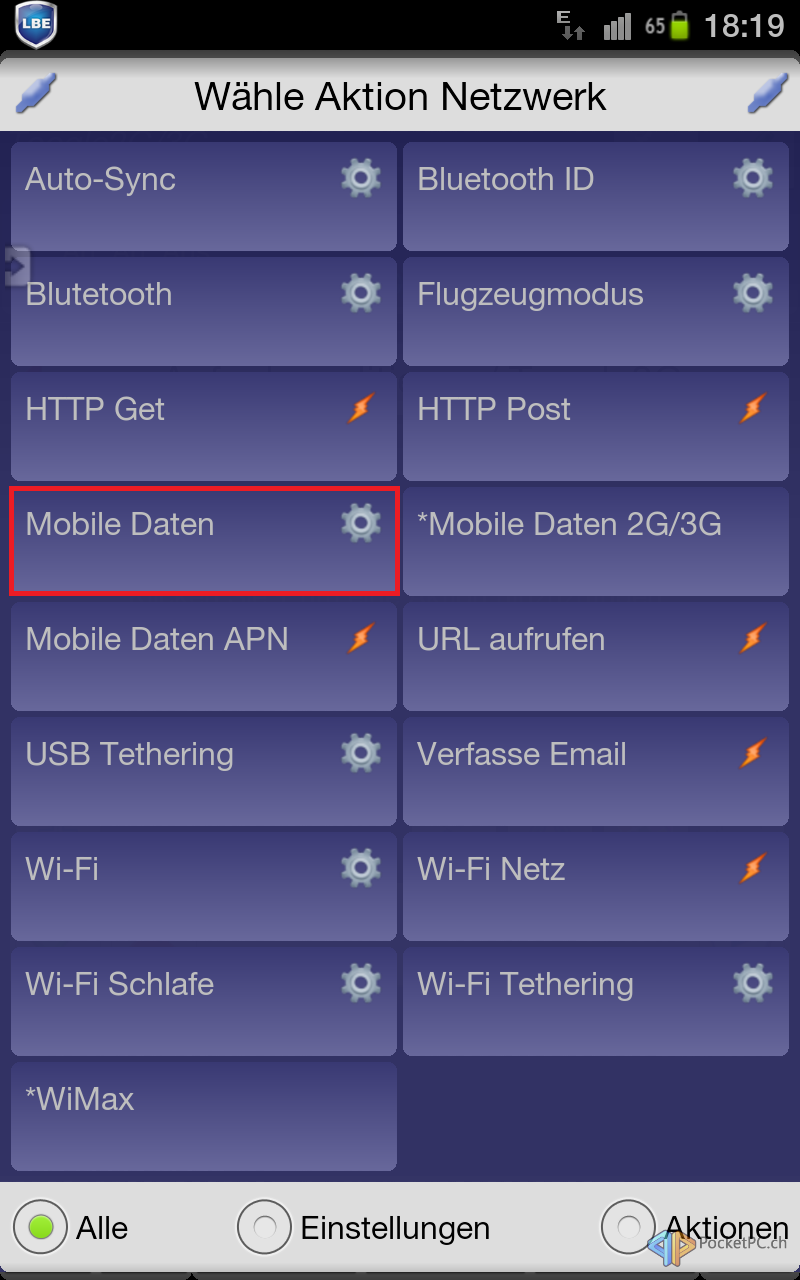The image size is (800, 1280).
Task: Select the URL aufrufen action
Action: coord(596,656)
